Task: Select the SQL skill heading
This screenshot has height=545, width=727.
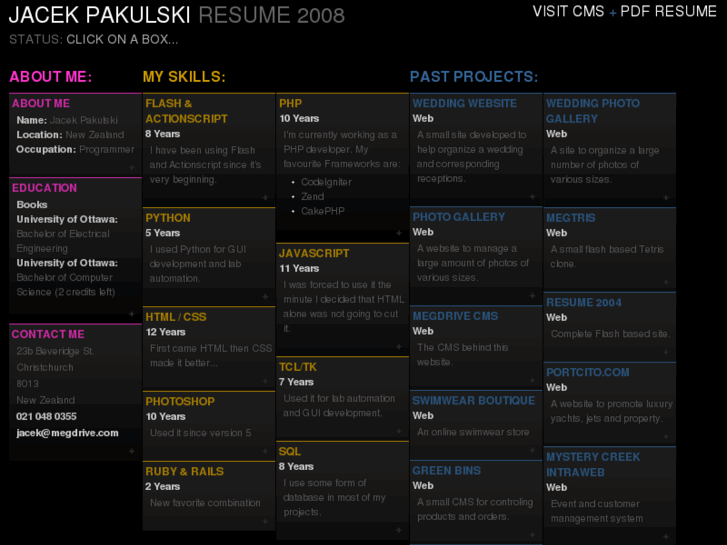Action: coord(290,451)
